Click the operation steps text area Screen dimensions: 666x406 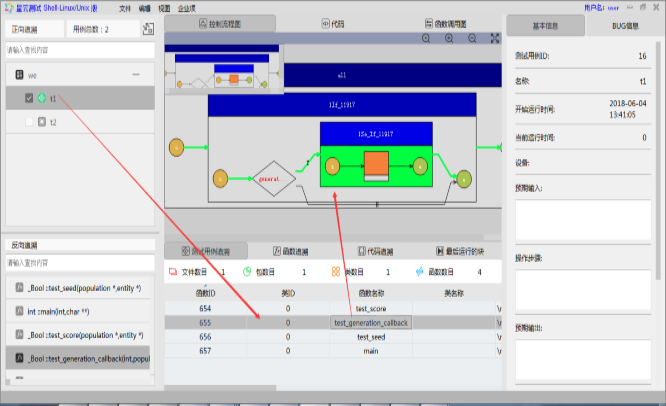pyautogui.click(x=583, y=290)
